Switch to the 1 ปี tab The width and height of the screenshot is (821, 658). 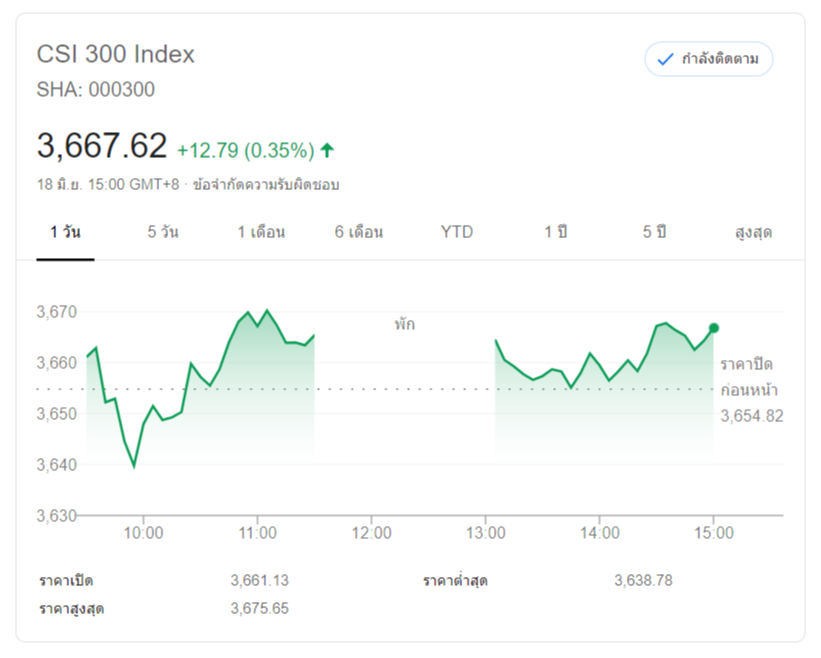point(555,232)
